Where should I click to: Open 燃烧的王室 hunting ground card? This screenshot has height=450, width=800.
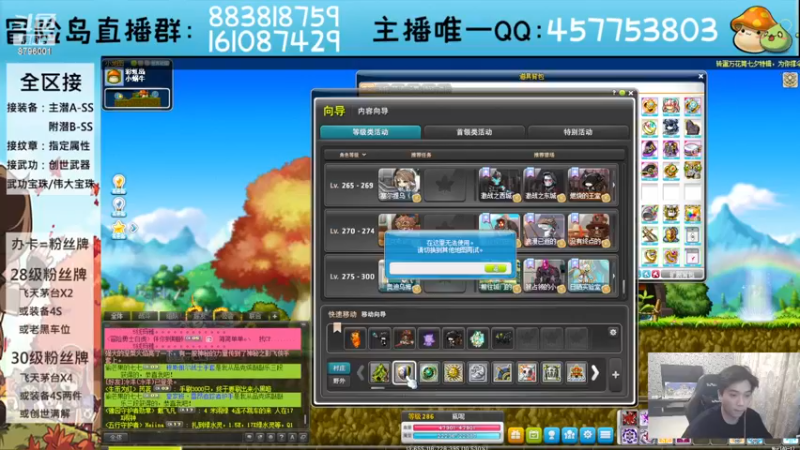[x=588, y=184]
